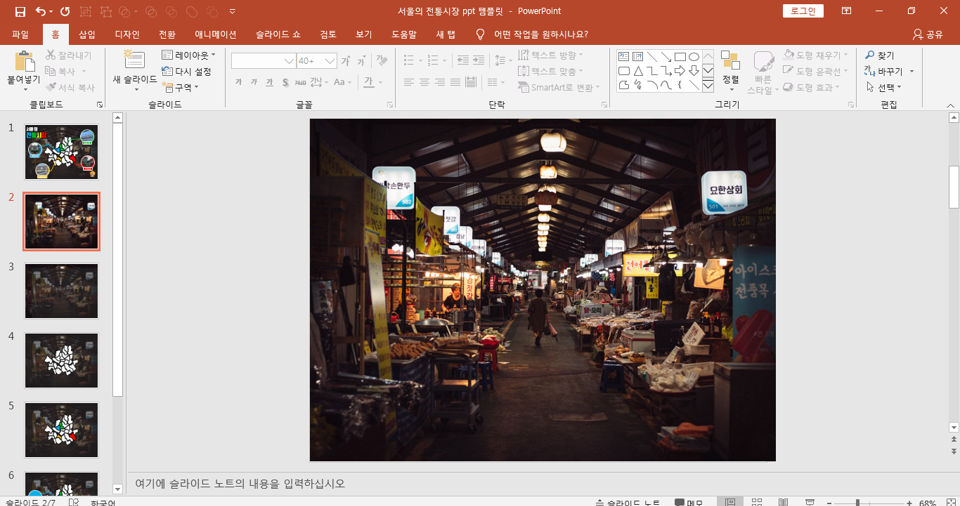This screenshot has height=506, width=960.
Task: Click the 로그인 sign-in button
Action: pyautogui.click(x=803, y=11)
